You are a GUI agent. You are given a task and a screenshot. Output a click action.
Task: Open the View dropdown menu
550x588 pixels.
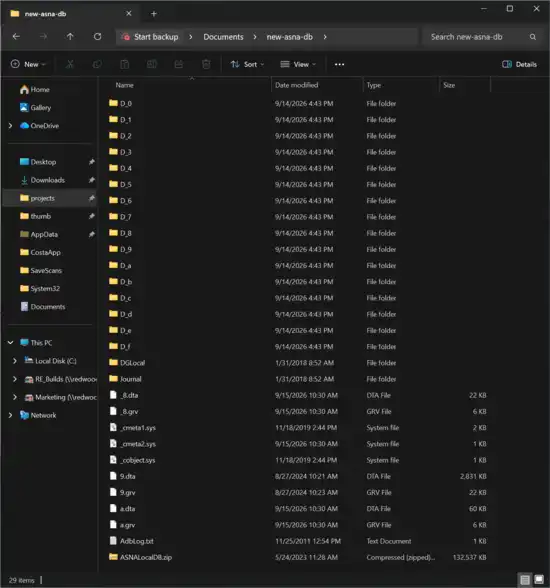coord(298,64)
